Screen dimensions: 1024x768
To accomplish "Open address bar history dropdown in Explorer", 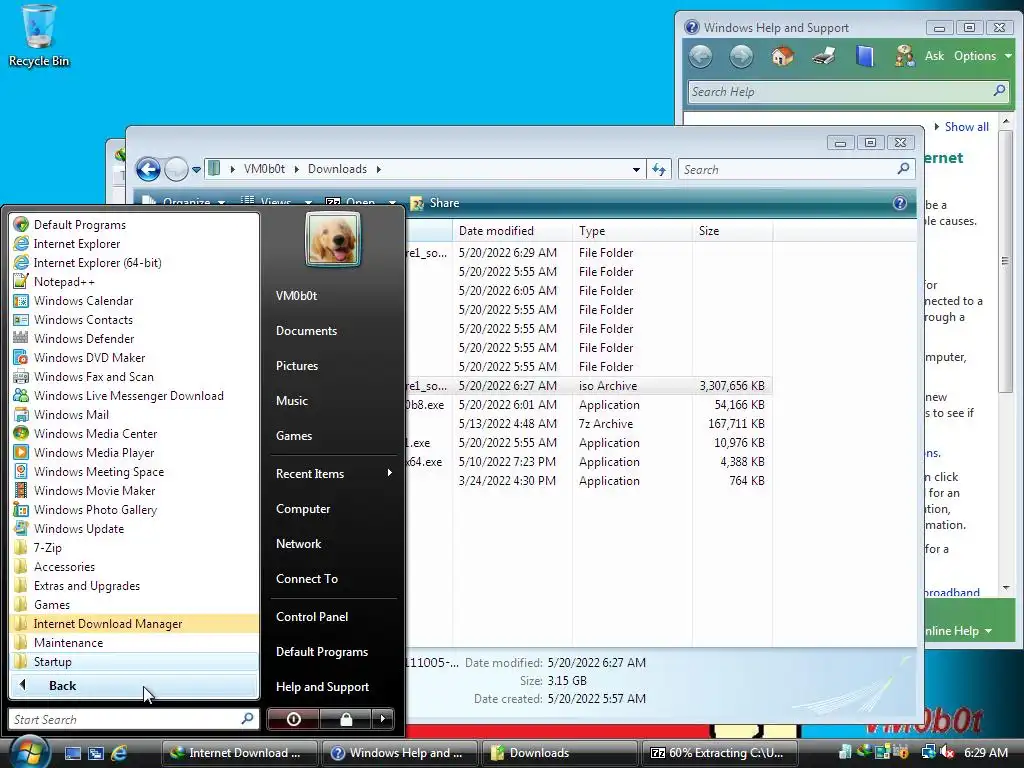I will tap(636, 170).
